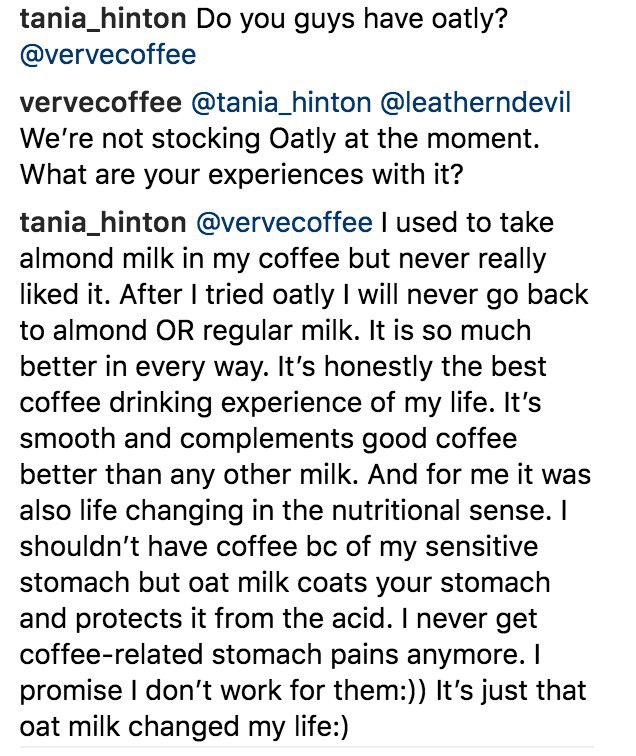Click the line 'almond milk in my coffee but never really'
The width and height of the screenshot is (636, 756).
click(283, 259)
